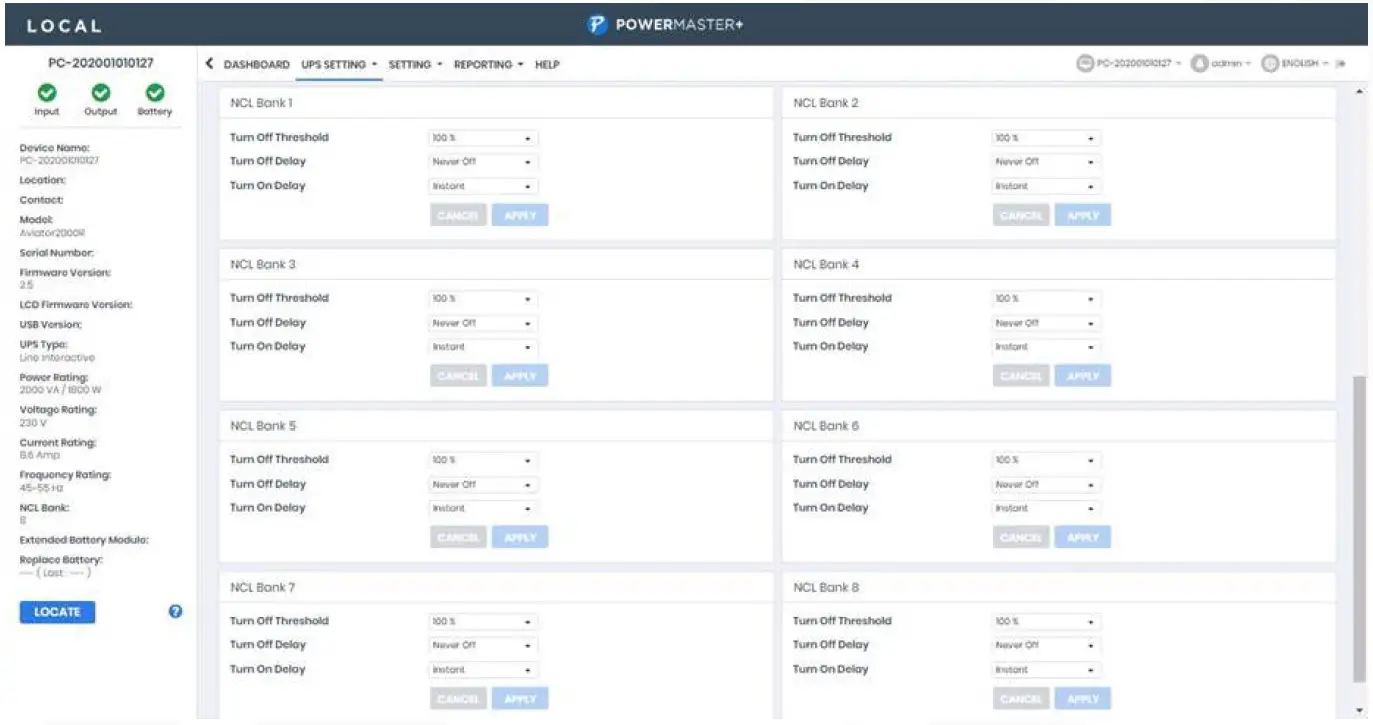Open the REPORTING menu
Screen dimensions: 1373x725
click(489, 64)
